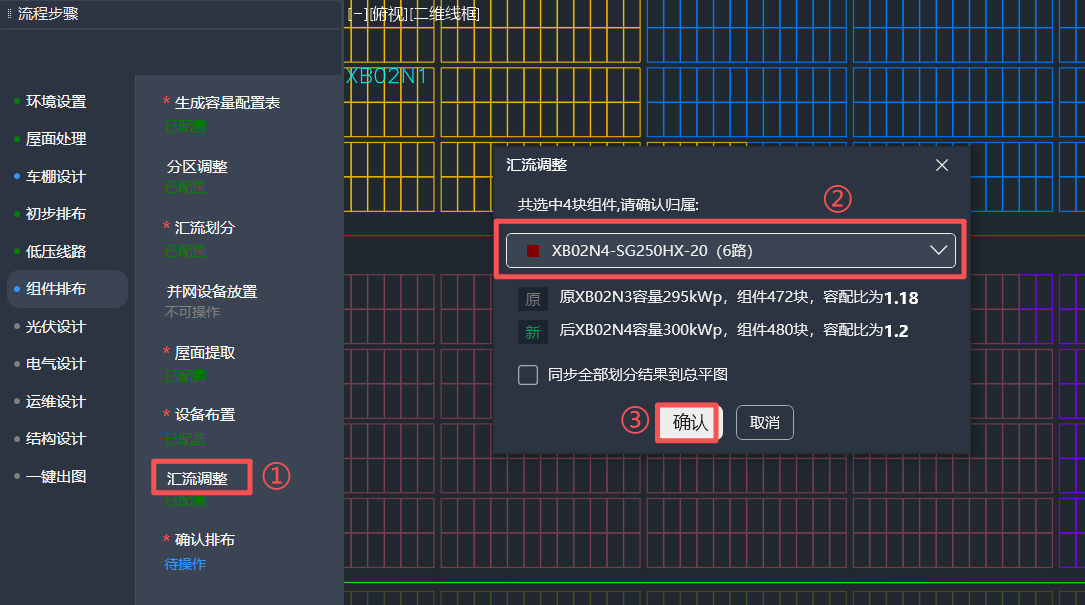The height and width of the screenshot is (605, 1085).
Task: Click dark red color swatch in dropdown
Action: coord(533,251)
